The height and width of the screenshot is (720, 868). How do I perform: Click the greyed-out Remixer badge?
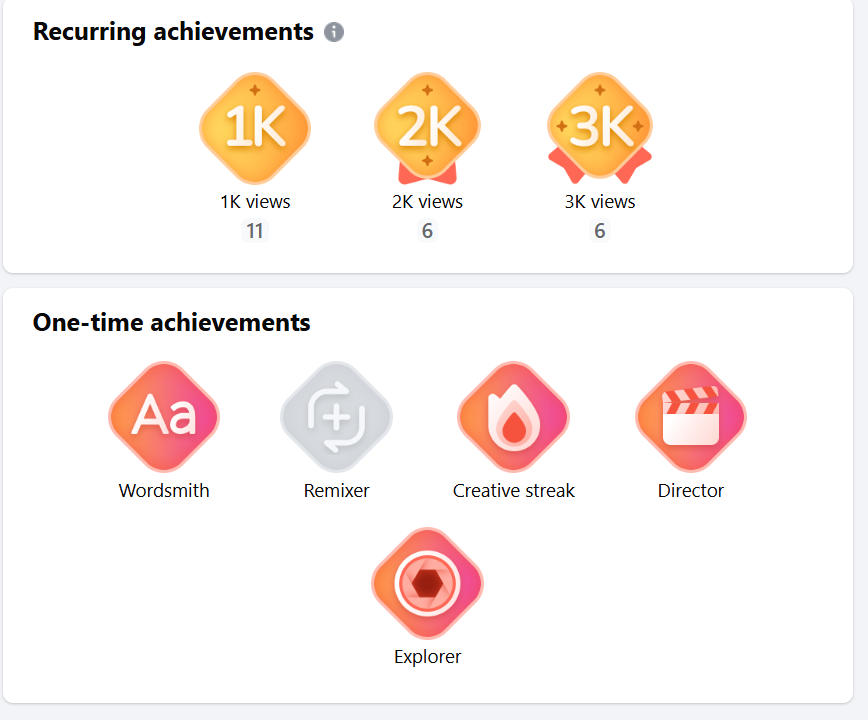point(337,417)
